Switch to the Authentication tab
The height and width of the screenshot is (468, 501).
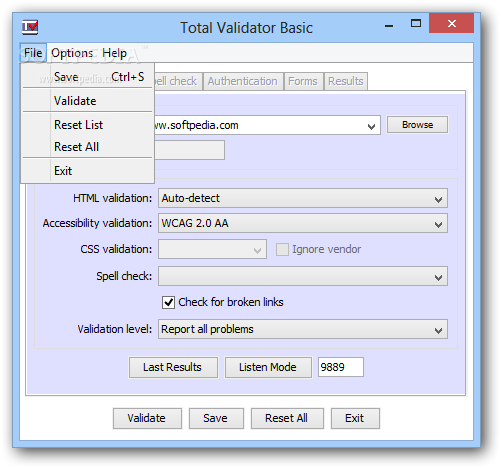click(243, 81)
